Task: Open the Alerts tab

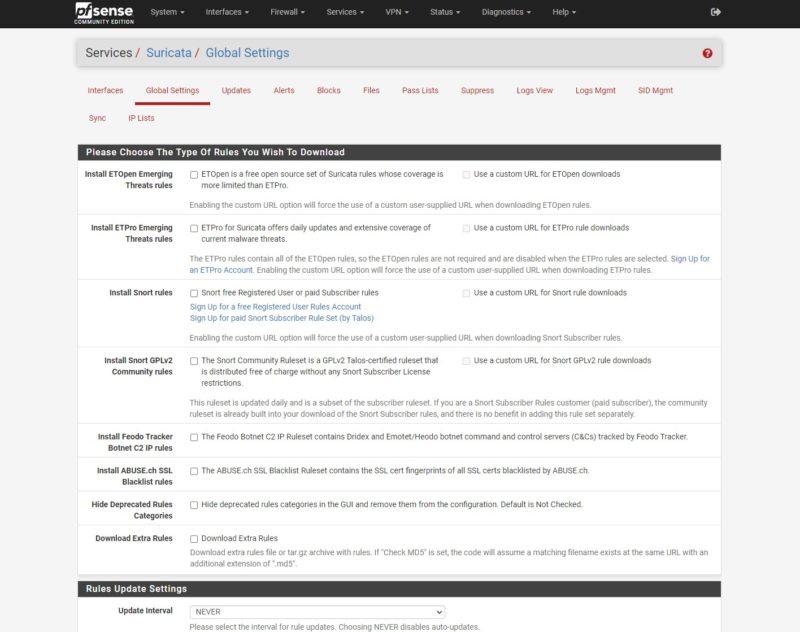Action: pos(284,90)
